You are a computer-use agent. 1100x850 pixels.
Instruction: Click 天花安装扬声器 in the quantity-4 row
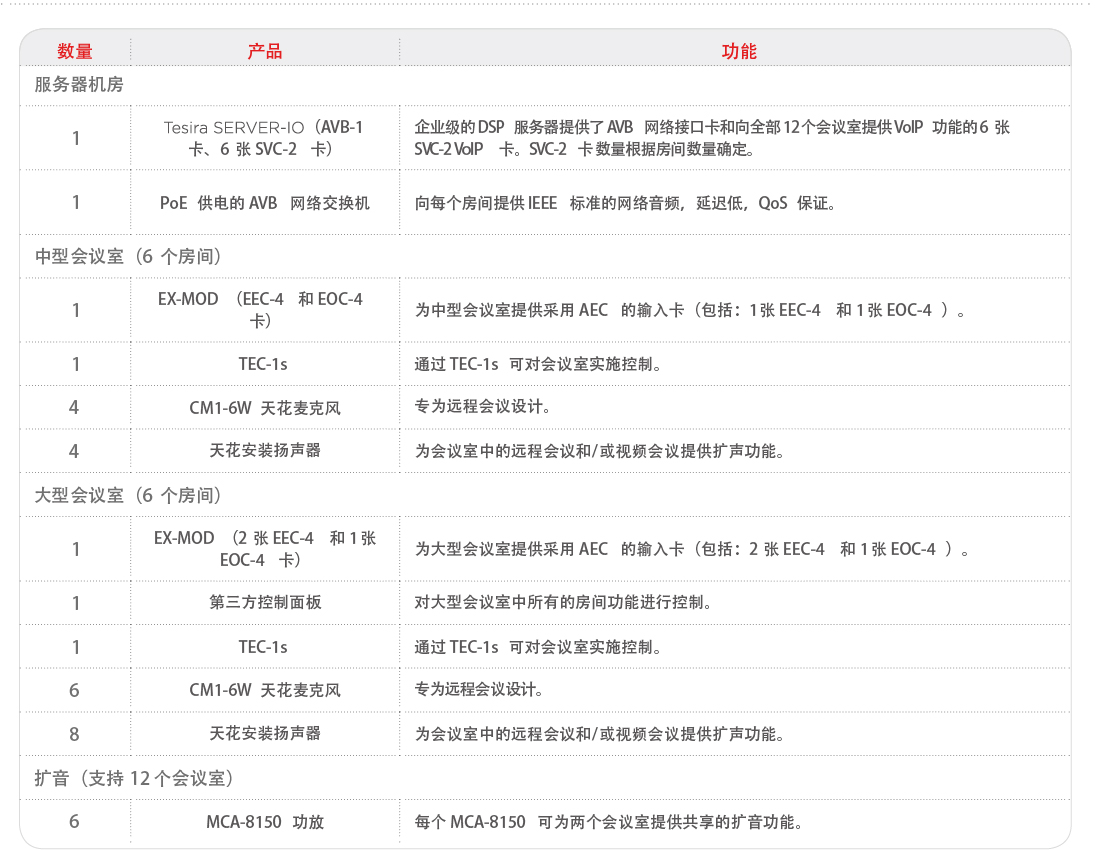[265, 451]
